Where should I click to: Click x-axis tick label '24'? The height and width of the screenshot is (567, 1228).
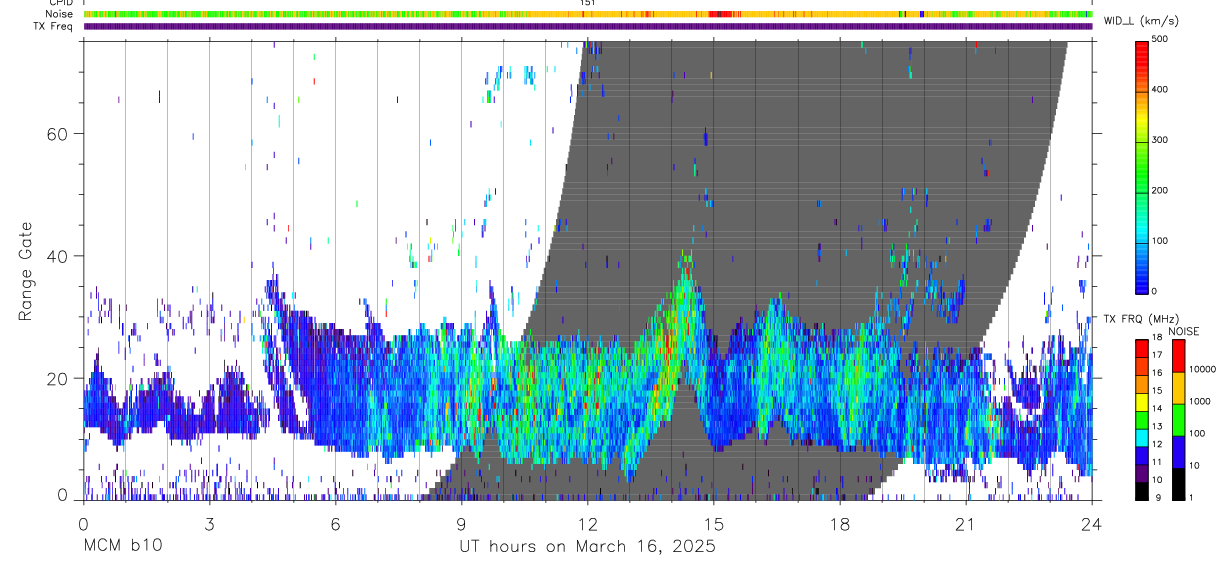[x=1092, y=523]
